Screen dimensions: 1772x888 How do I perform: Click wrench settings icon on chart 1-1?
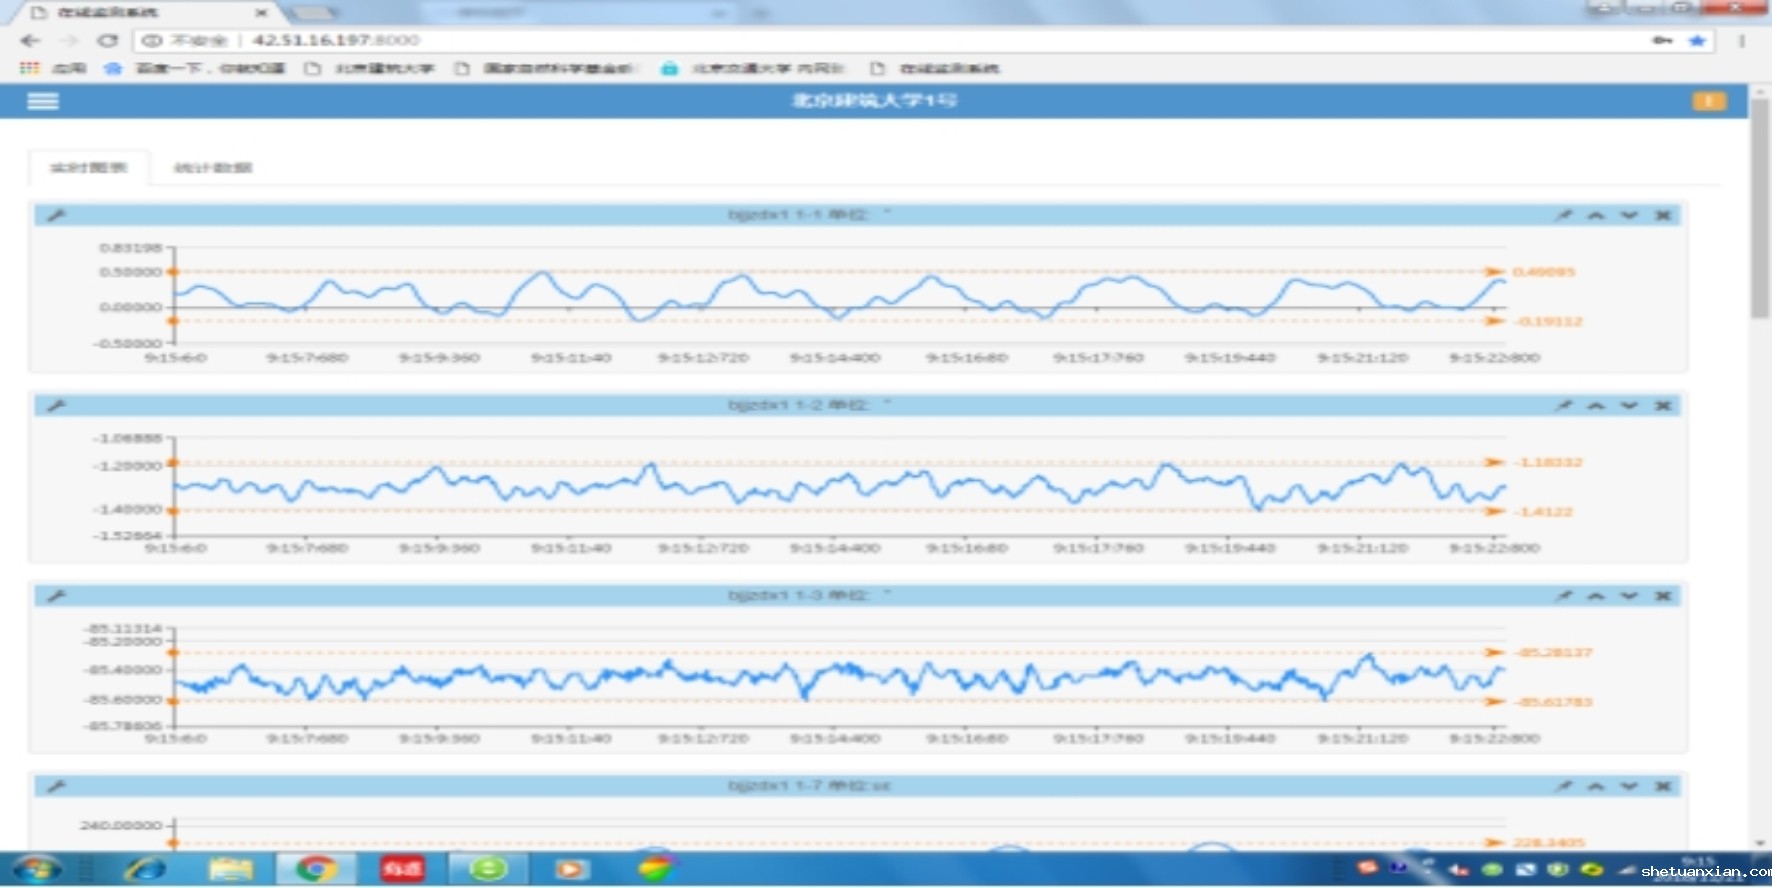pos(56,215)
